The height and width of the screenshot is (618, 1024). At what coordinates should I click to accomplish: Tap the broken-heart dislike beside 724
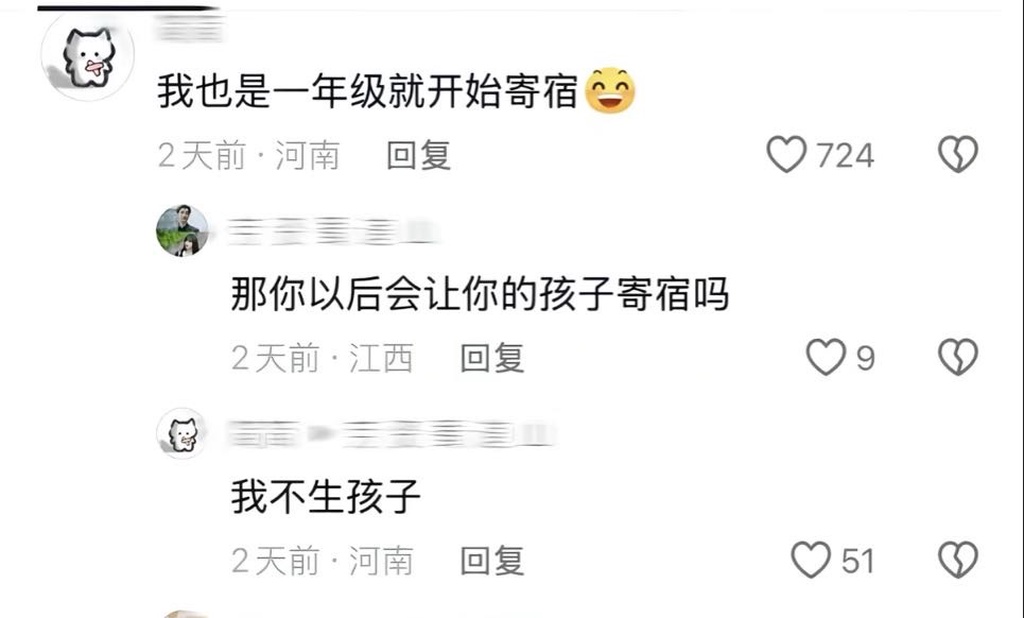click(x=958, y=154)
